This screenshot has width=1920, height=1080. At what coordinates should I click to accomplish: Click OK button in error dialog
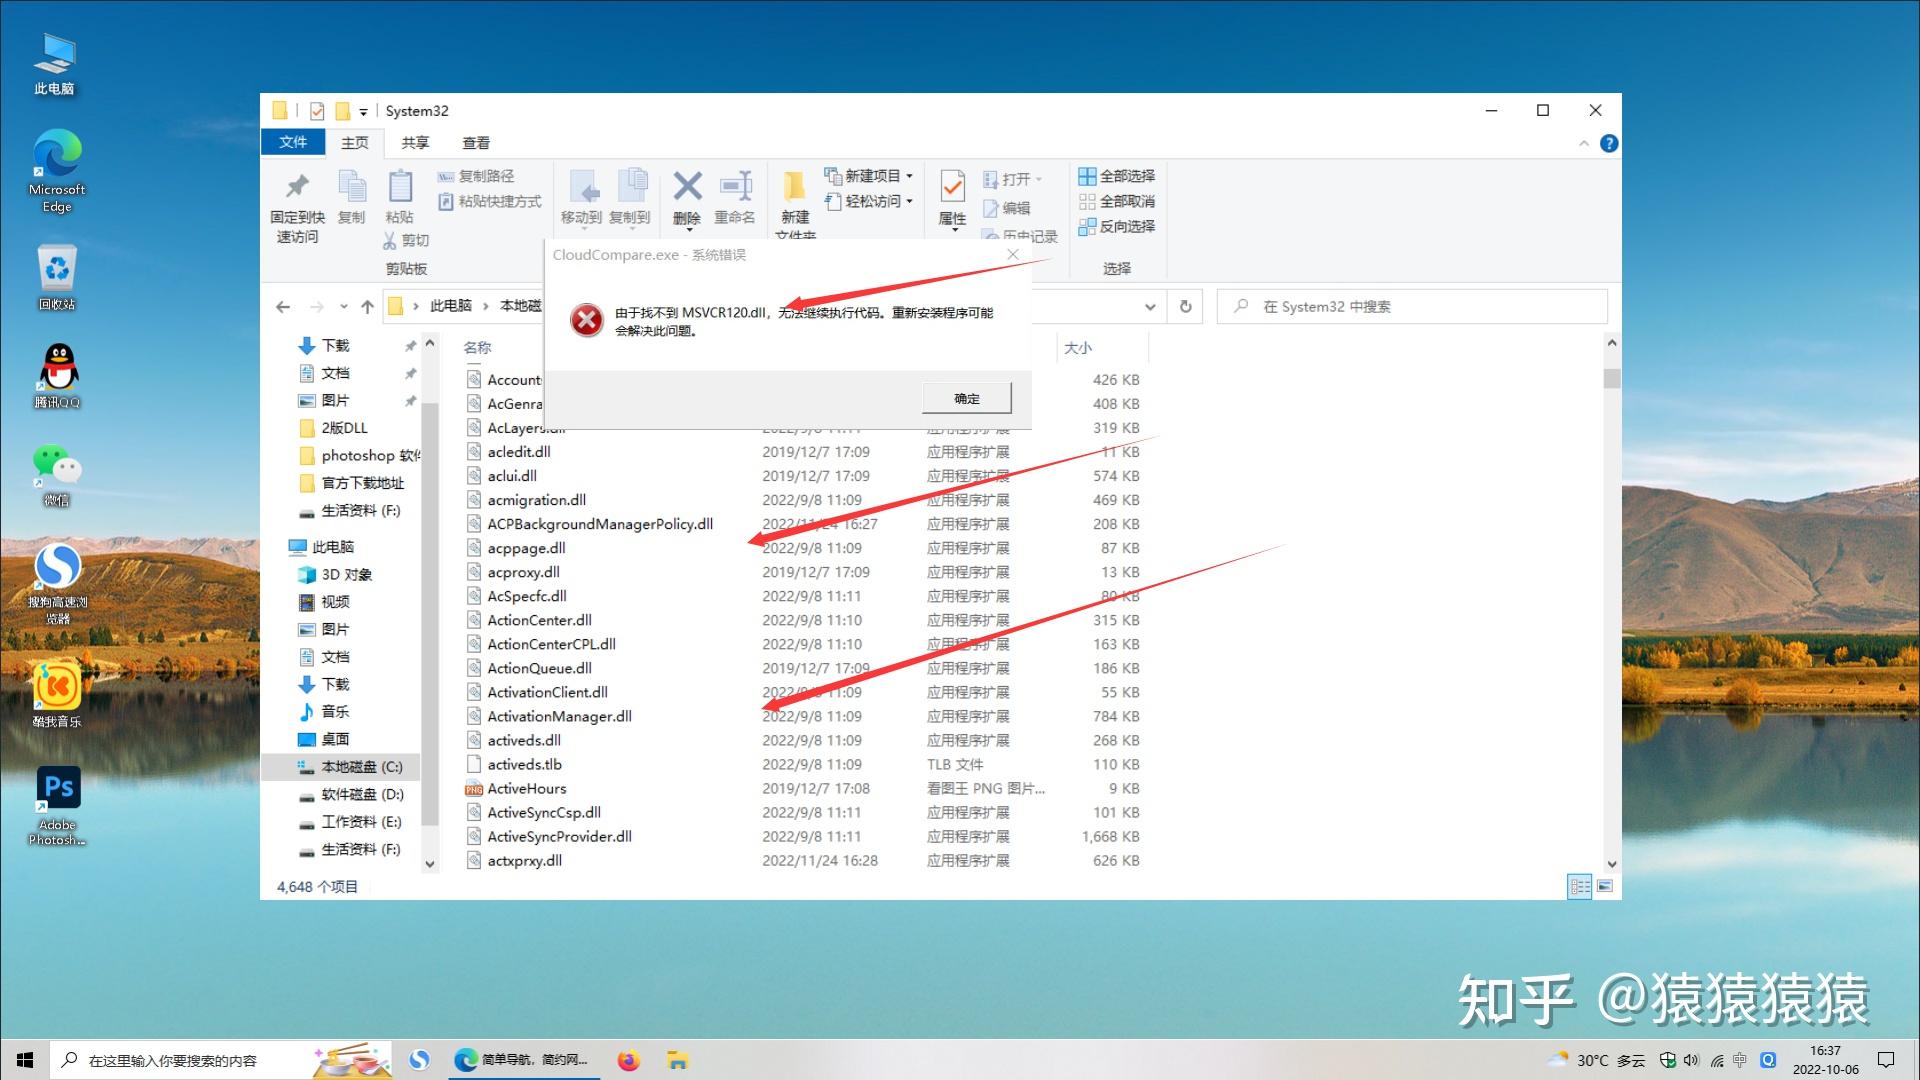click(x=967, y=398)
